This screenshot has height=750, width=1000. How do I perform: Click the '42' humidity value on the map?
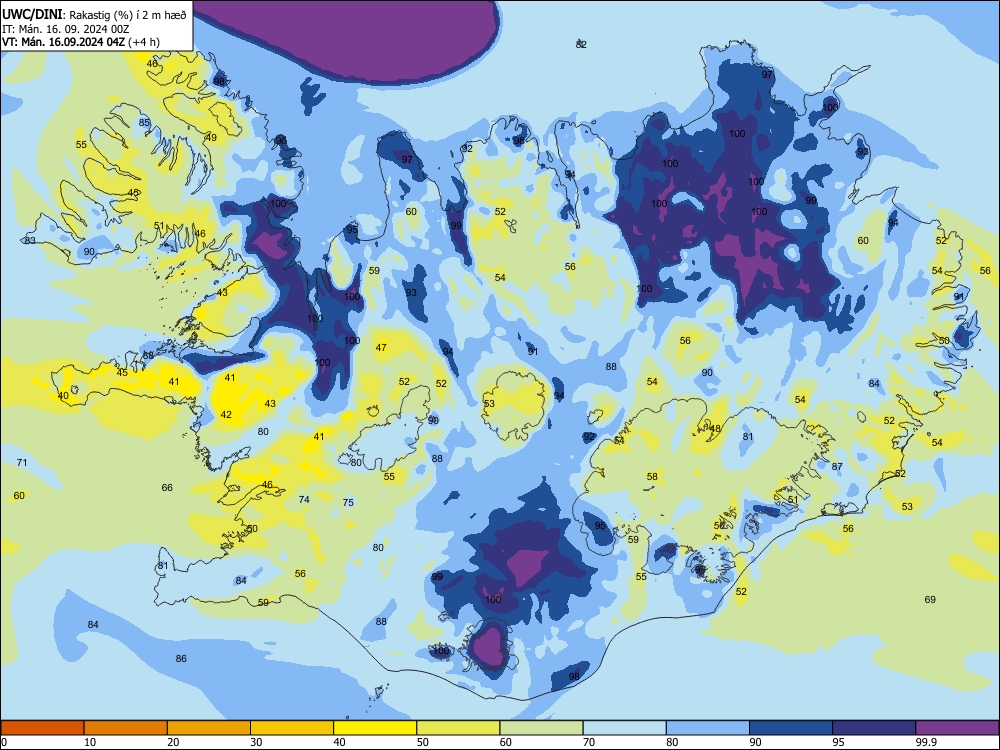click(226, 415)
